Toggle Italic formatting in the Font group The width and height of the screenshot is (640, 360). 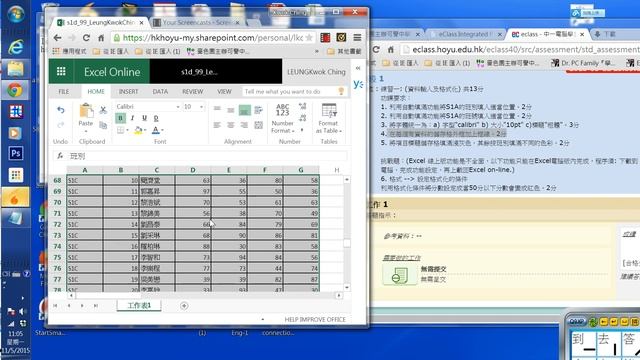coord(132,118)
